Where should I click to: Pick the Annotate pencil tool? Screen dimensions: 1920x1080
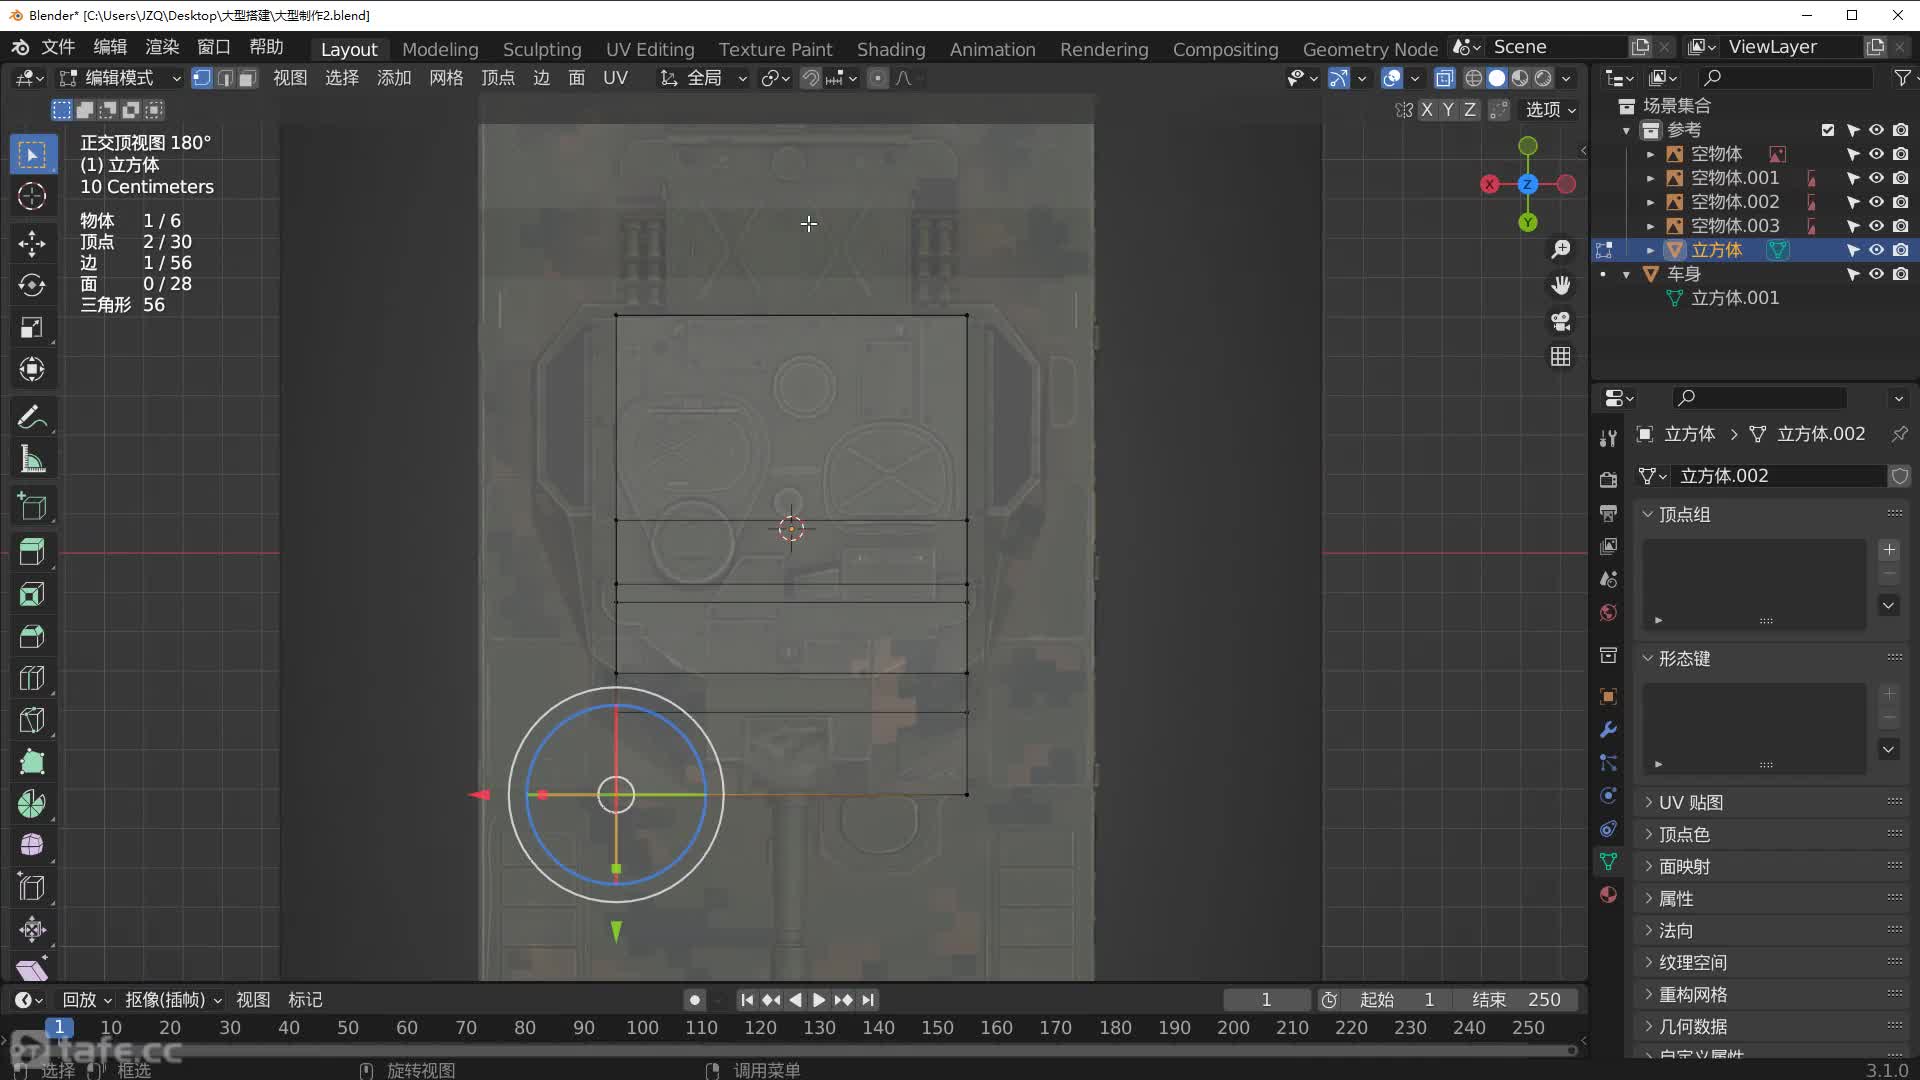(32, 417)
